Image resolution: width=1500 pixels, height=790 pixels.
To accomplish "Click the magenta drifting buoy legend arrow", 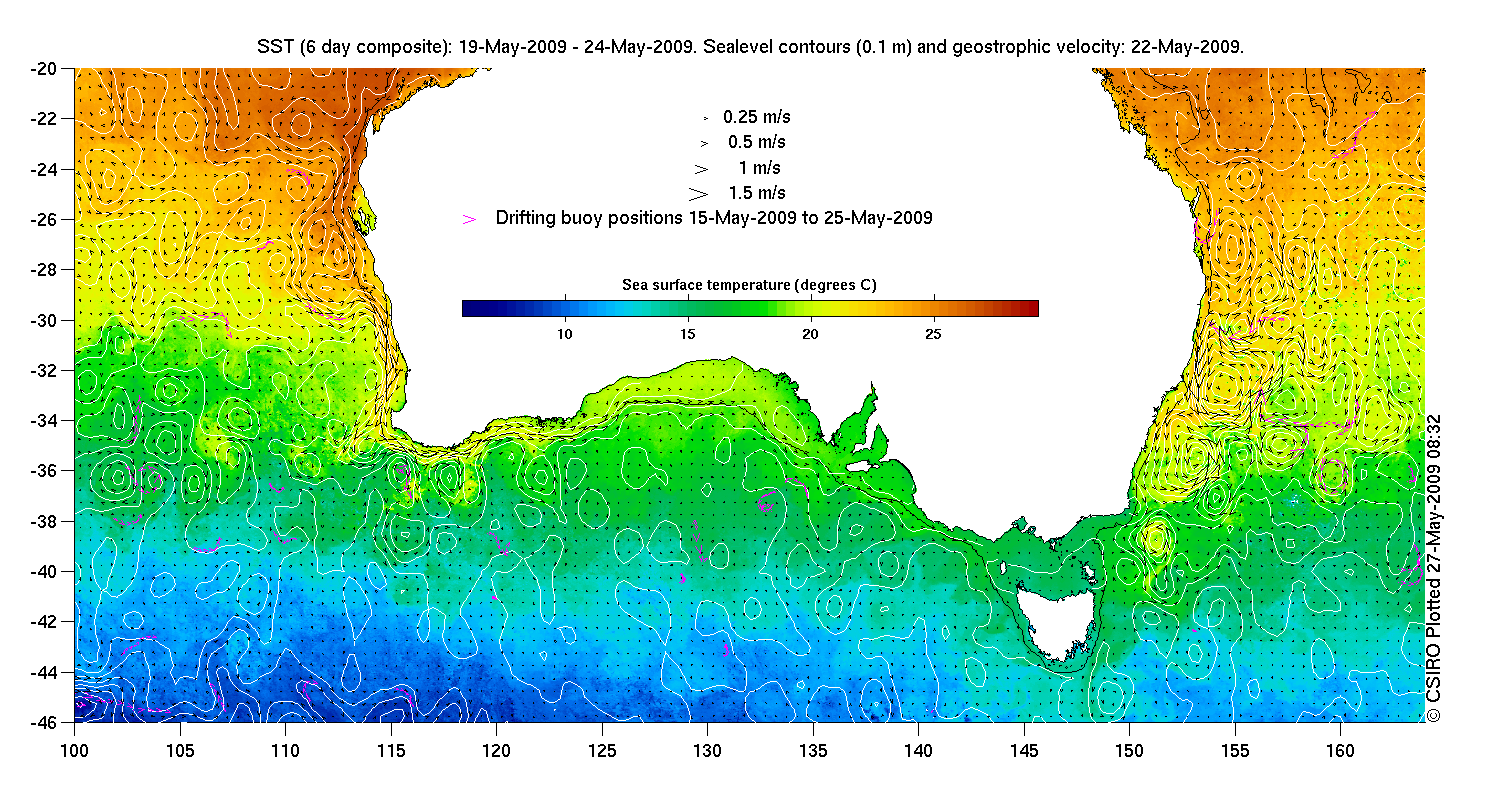I will [x=470, y=218].
